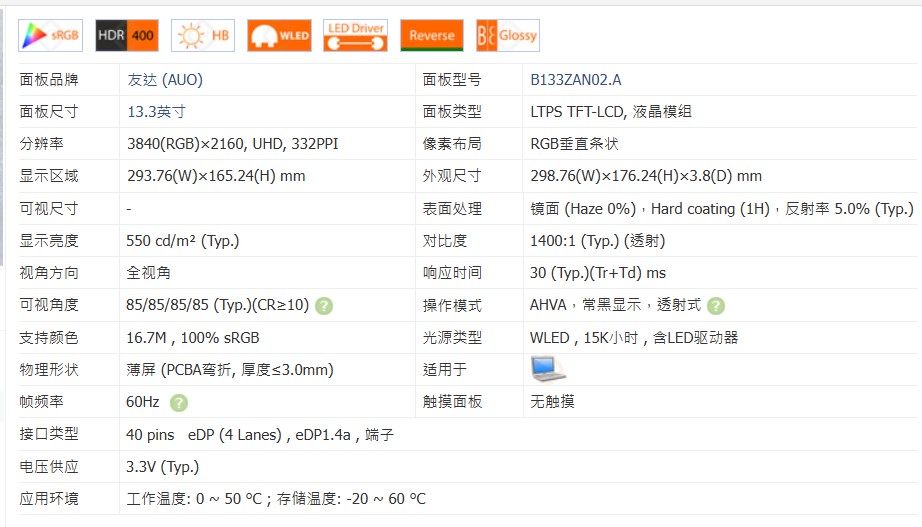The width and height of the screenshot is (922, 527).
Task: Click the 面板品牌 row label
Action: point(49,80)
